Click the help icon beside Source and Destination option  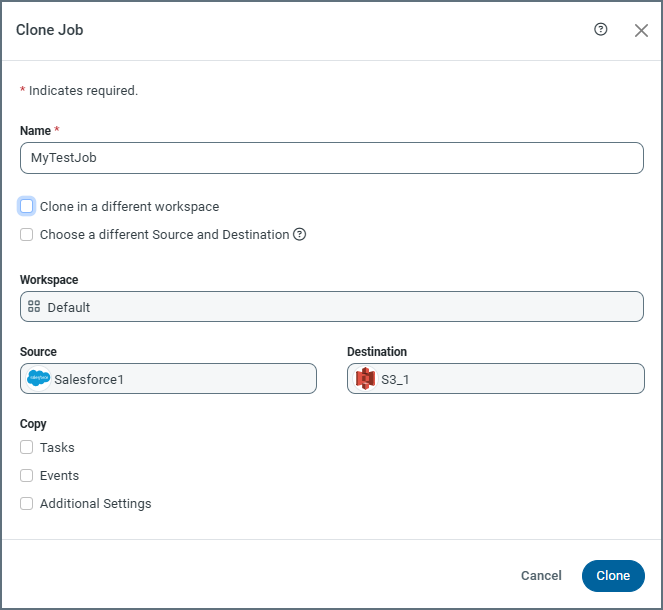point(299,235)
